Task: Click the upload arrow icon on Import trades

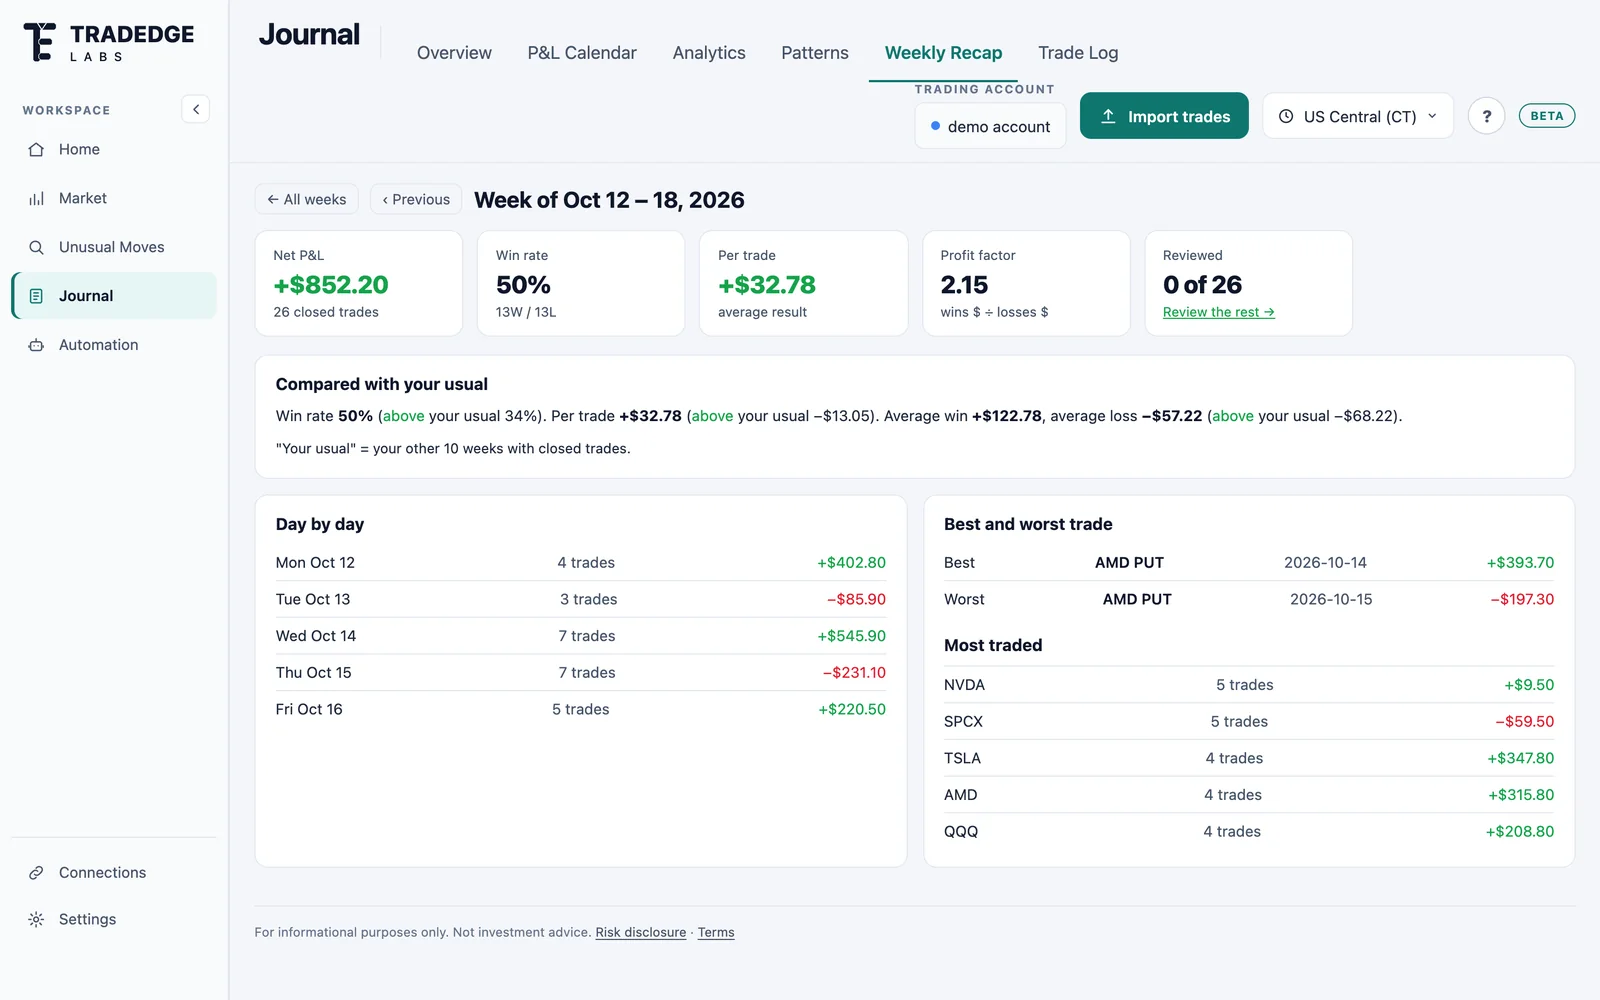Action: (1108, 116)
